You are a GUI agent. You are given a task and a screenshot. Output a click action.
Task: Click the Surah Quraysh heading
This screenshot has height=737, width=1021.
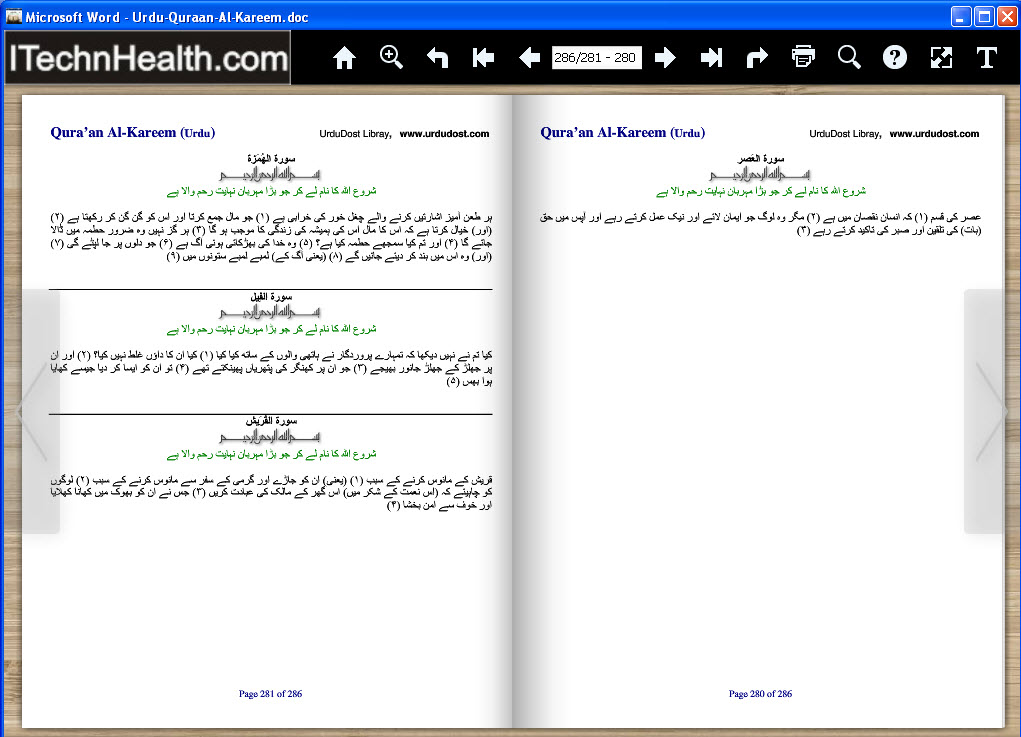pos(271,421)
